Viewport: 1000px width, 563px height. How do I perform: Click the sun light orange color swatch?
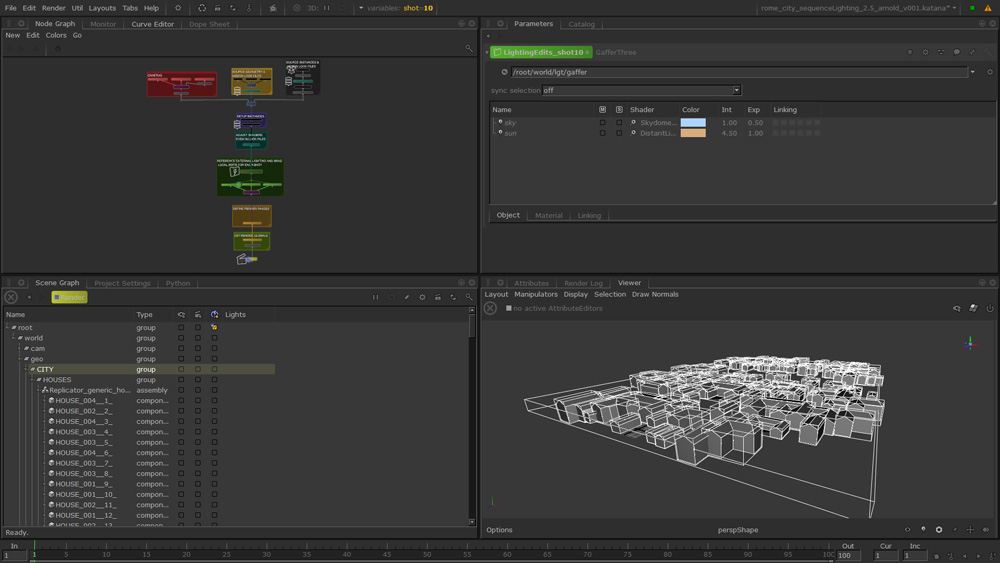[x=693, y=133]
